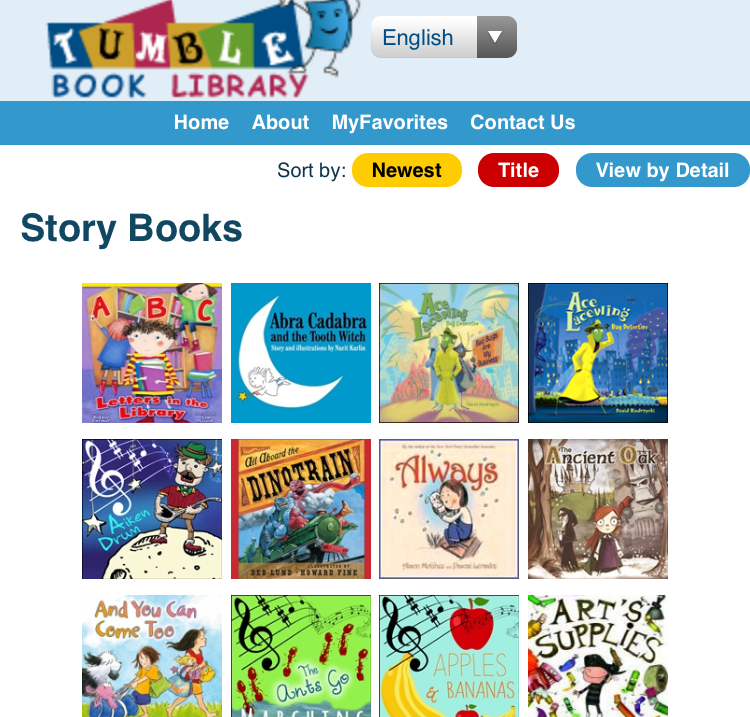Open MyFavorites page
This screenshot has width=750, height=717.
click(390, 122)
